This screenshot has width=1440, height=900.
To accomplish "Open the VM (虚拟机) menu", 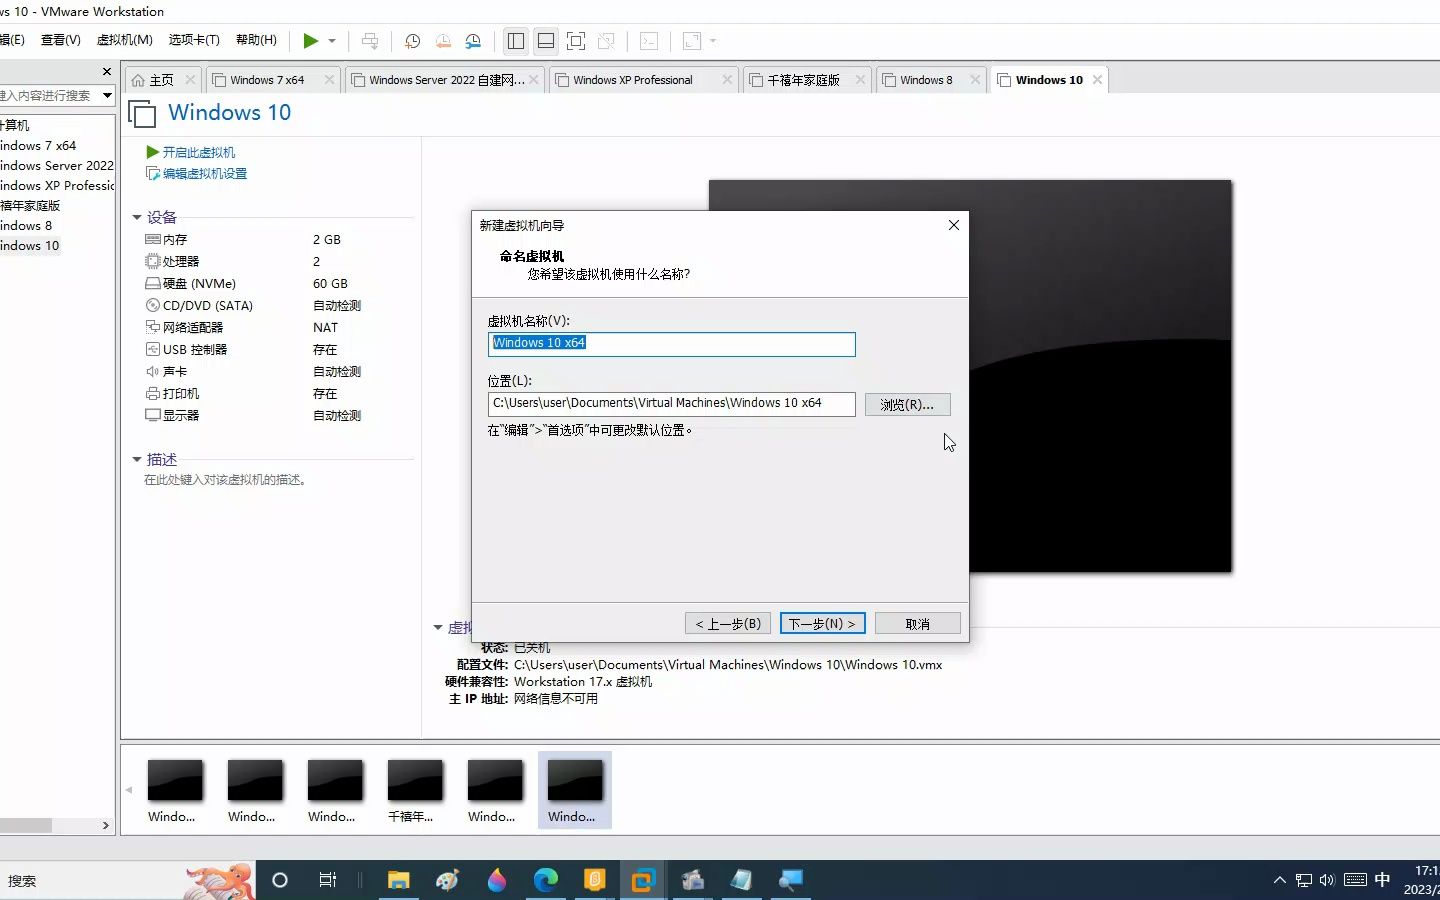I will (x=124, y=40).
